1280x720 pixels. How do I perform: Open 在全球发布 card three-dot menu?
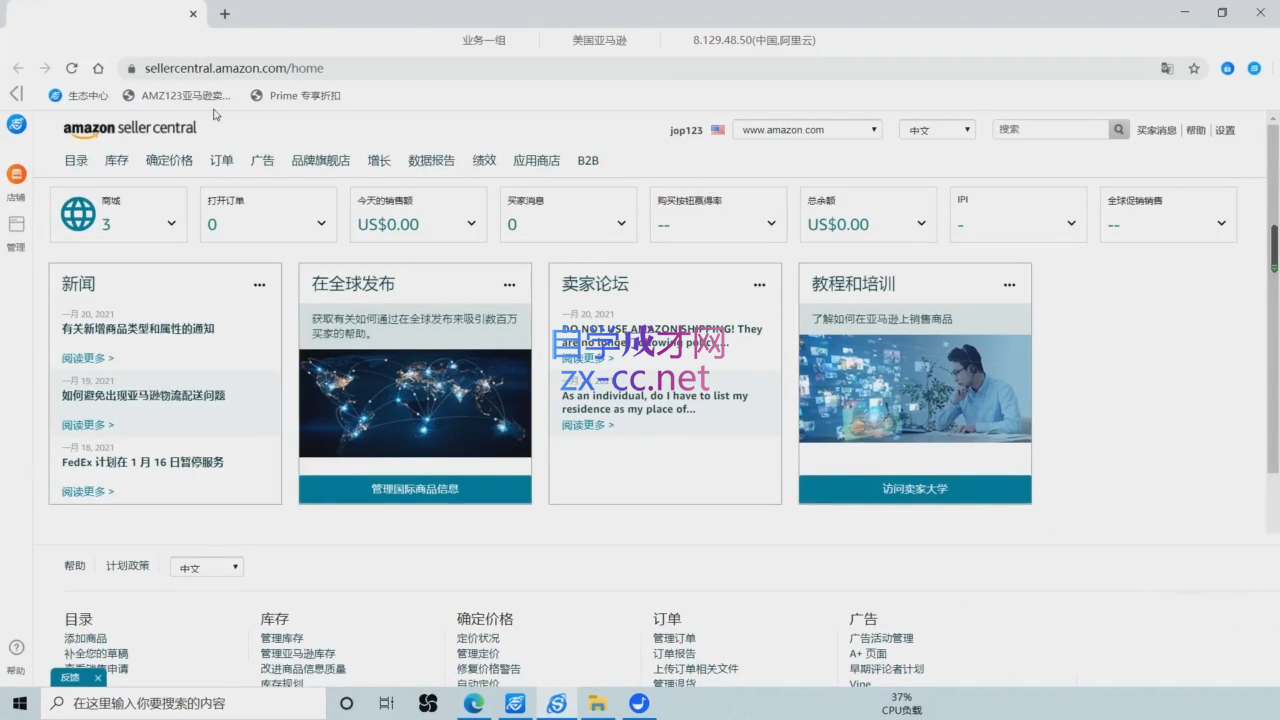(510, 285)
